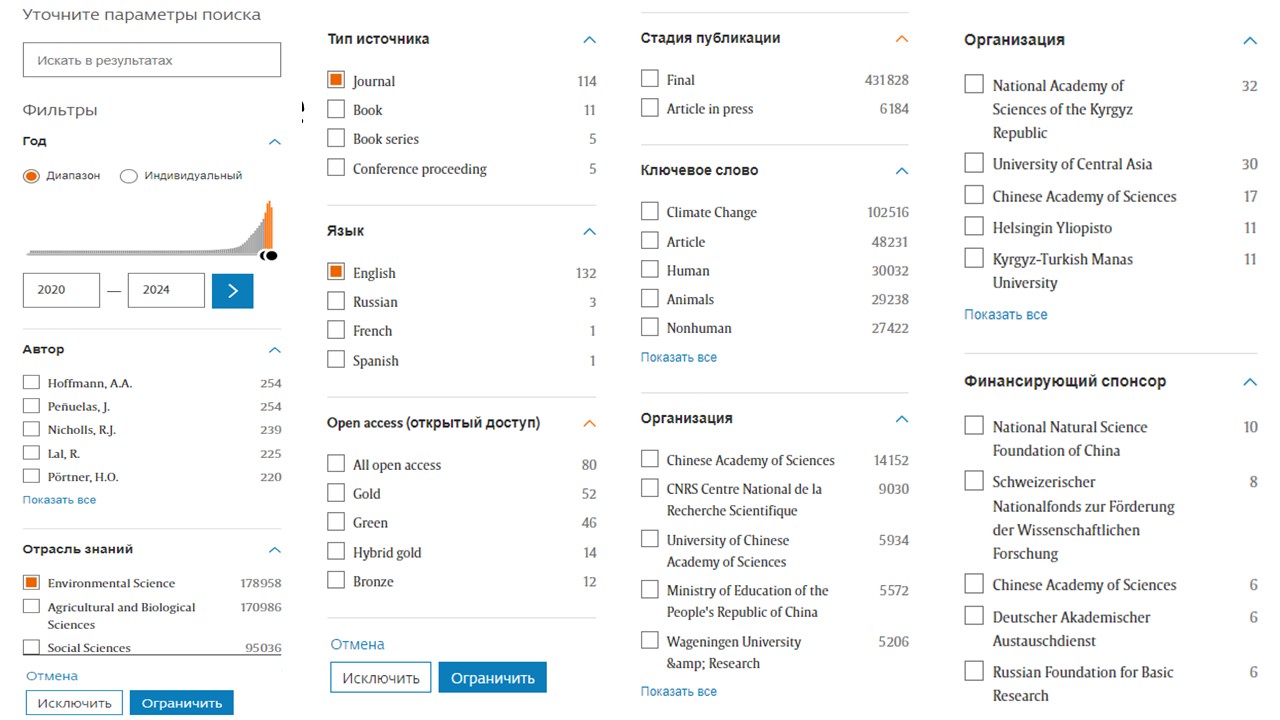Toggle the Open access section chevron
The width and height of the screenshot is (1280, 720).
tap(589, 424)
